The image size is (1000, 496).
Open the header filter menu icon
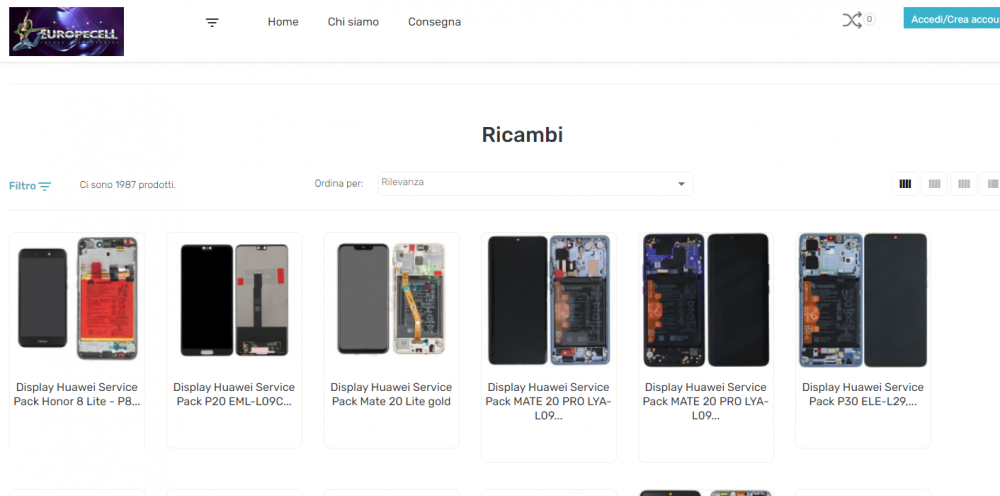pos(212,22)
